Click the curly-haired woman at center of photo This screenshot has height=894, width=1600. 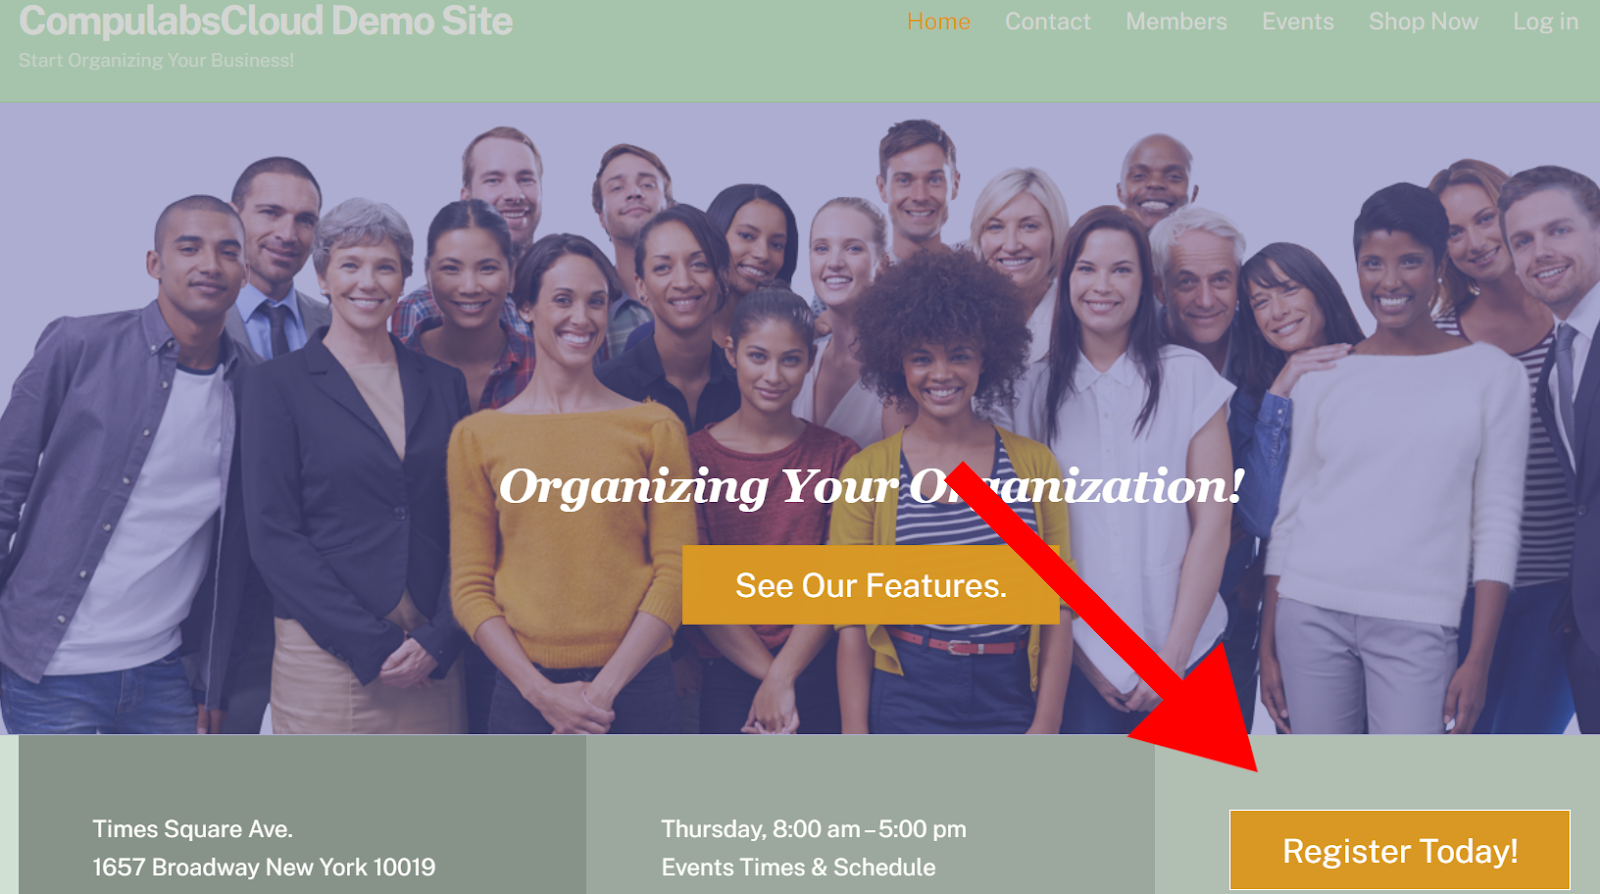click(943, 480)
